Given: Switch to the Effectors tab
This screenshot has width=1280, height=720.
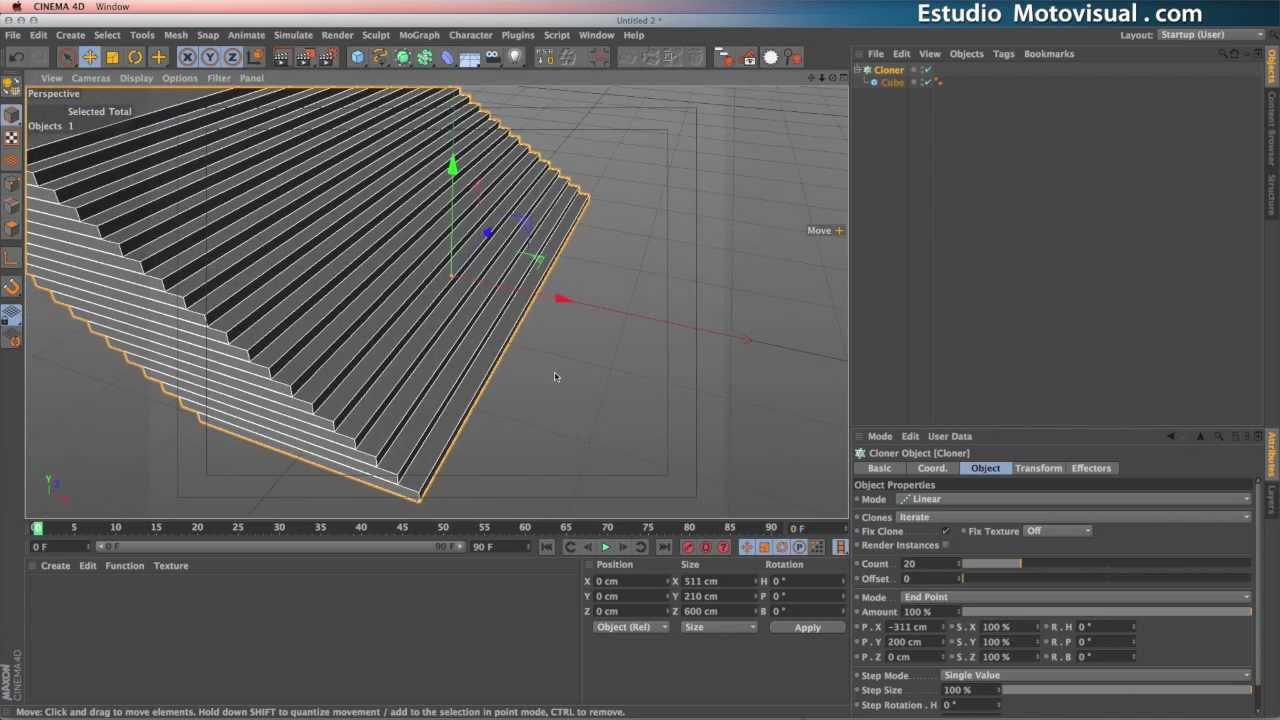Looking at the screenshot, I should point(1091,468).
